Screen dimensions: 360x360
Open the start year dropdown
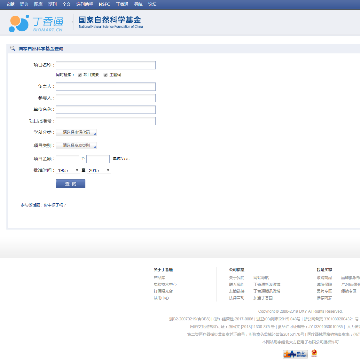pos(68,170)
